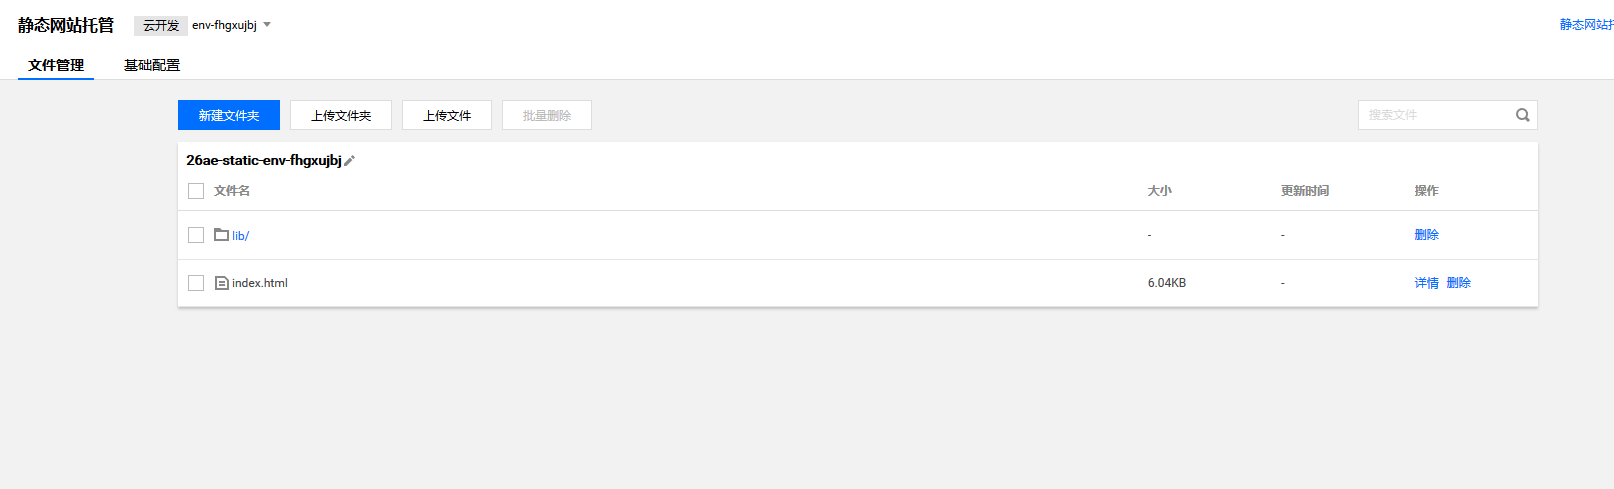1614x489 pixels.
Task: Click the search magnifier icon
Action: pos(1522,115)
